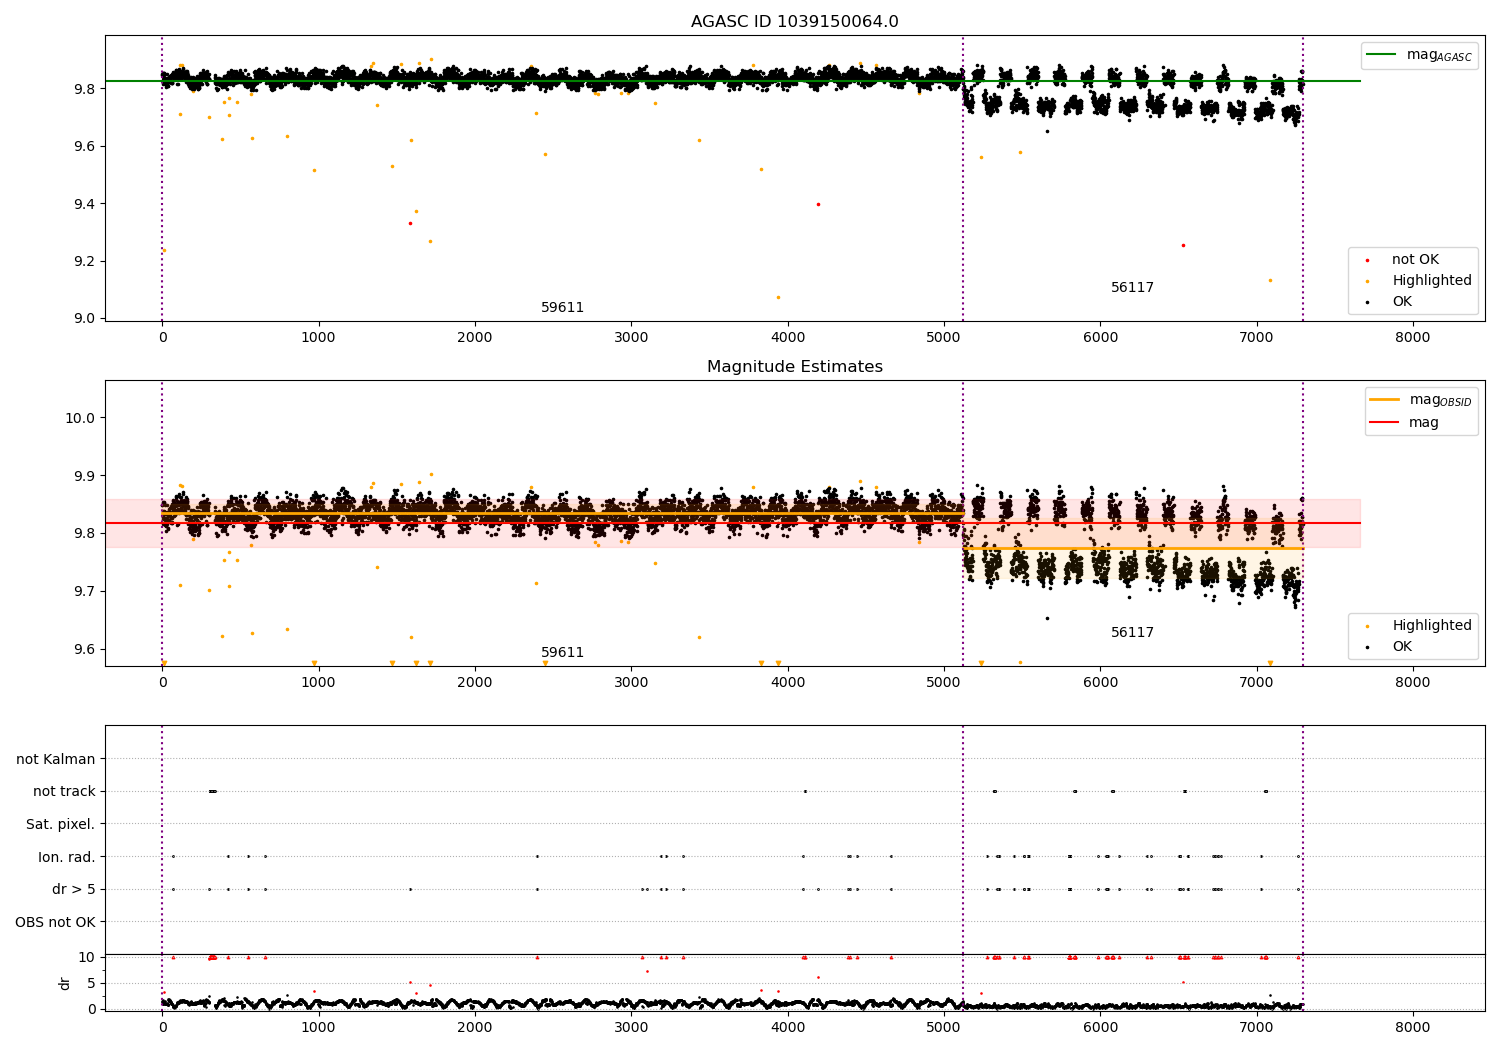
Task: Click the "0" tick on the dr y-axis
Action: pos(91,1009)
